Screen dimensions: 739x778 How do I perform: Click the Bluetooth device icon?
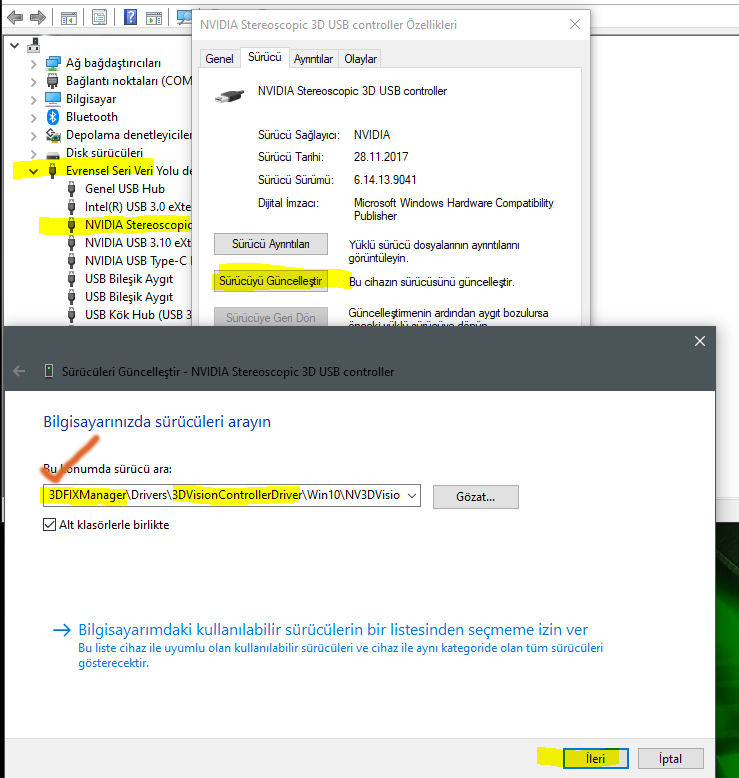pyautogui.click(x=53, y=117)
